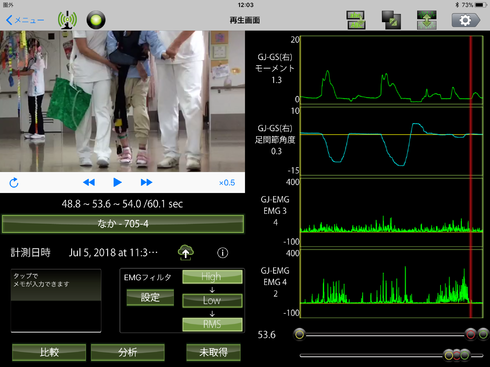The image size is (490, 367).
Task: Tap the gait video frame
Action: [122, 101]
